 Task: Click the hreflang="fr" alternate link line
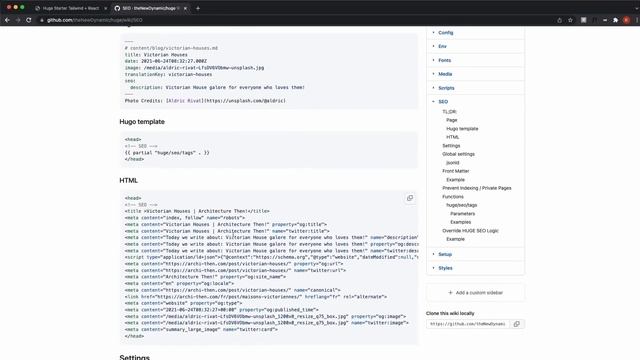(x=256, y=297)
